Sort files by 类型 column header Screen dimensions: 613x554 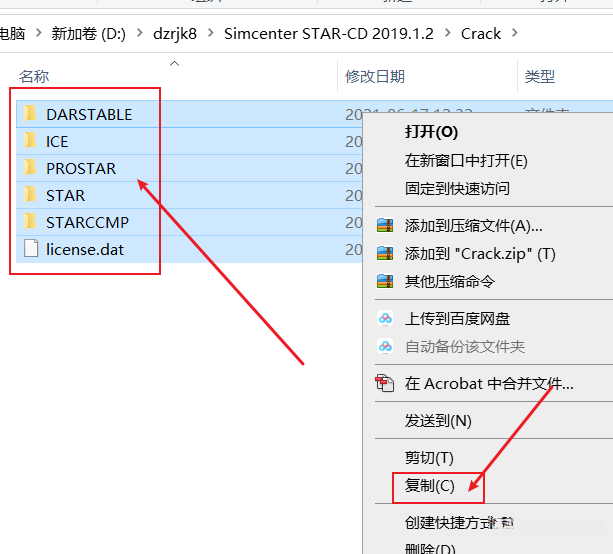(540, 76)
